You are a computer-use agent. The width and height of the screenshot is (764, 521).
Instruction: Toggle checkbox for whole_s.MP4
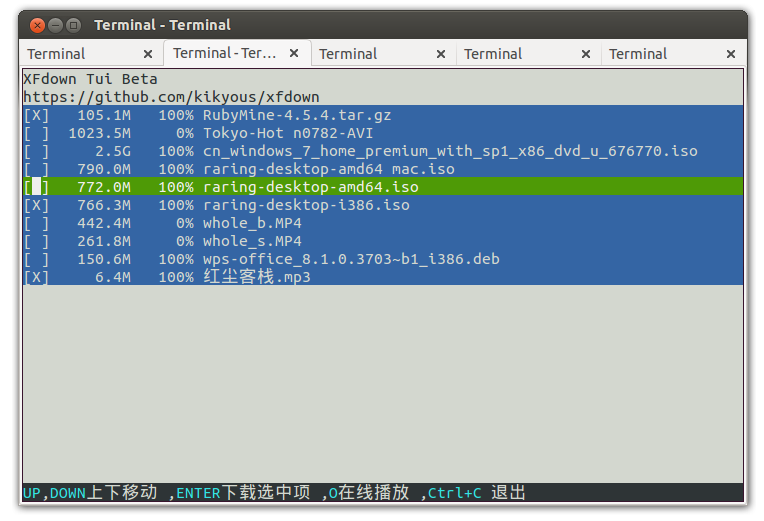click(x=37, y=241)
